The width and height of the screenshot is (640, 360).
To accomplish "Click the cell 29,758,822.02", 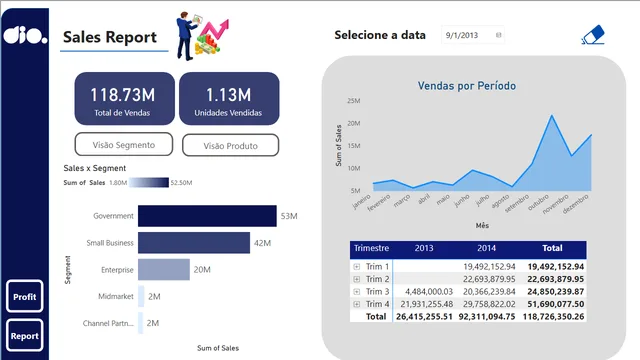I will click(489, 304).
